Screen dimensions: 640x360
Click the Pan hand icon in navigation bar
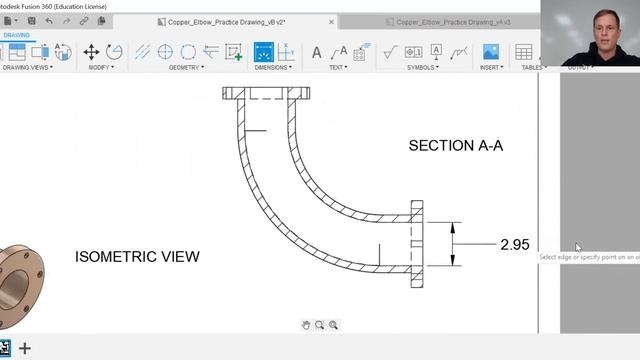click(x=306, y=325)
